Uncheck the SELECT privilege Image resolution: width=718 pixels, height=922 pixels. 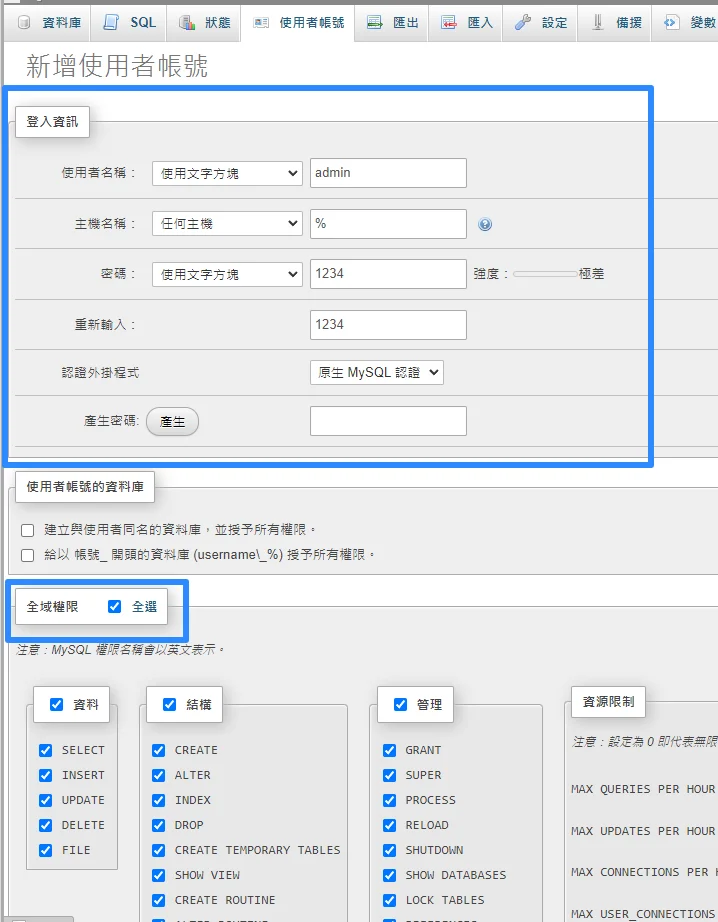pyautogui.click(x=45, y=750)
